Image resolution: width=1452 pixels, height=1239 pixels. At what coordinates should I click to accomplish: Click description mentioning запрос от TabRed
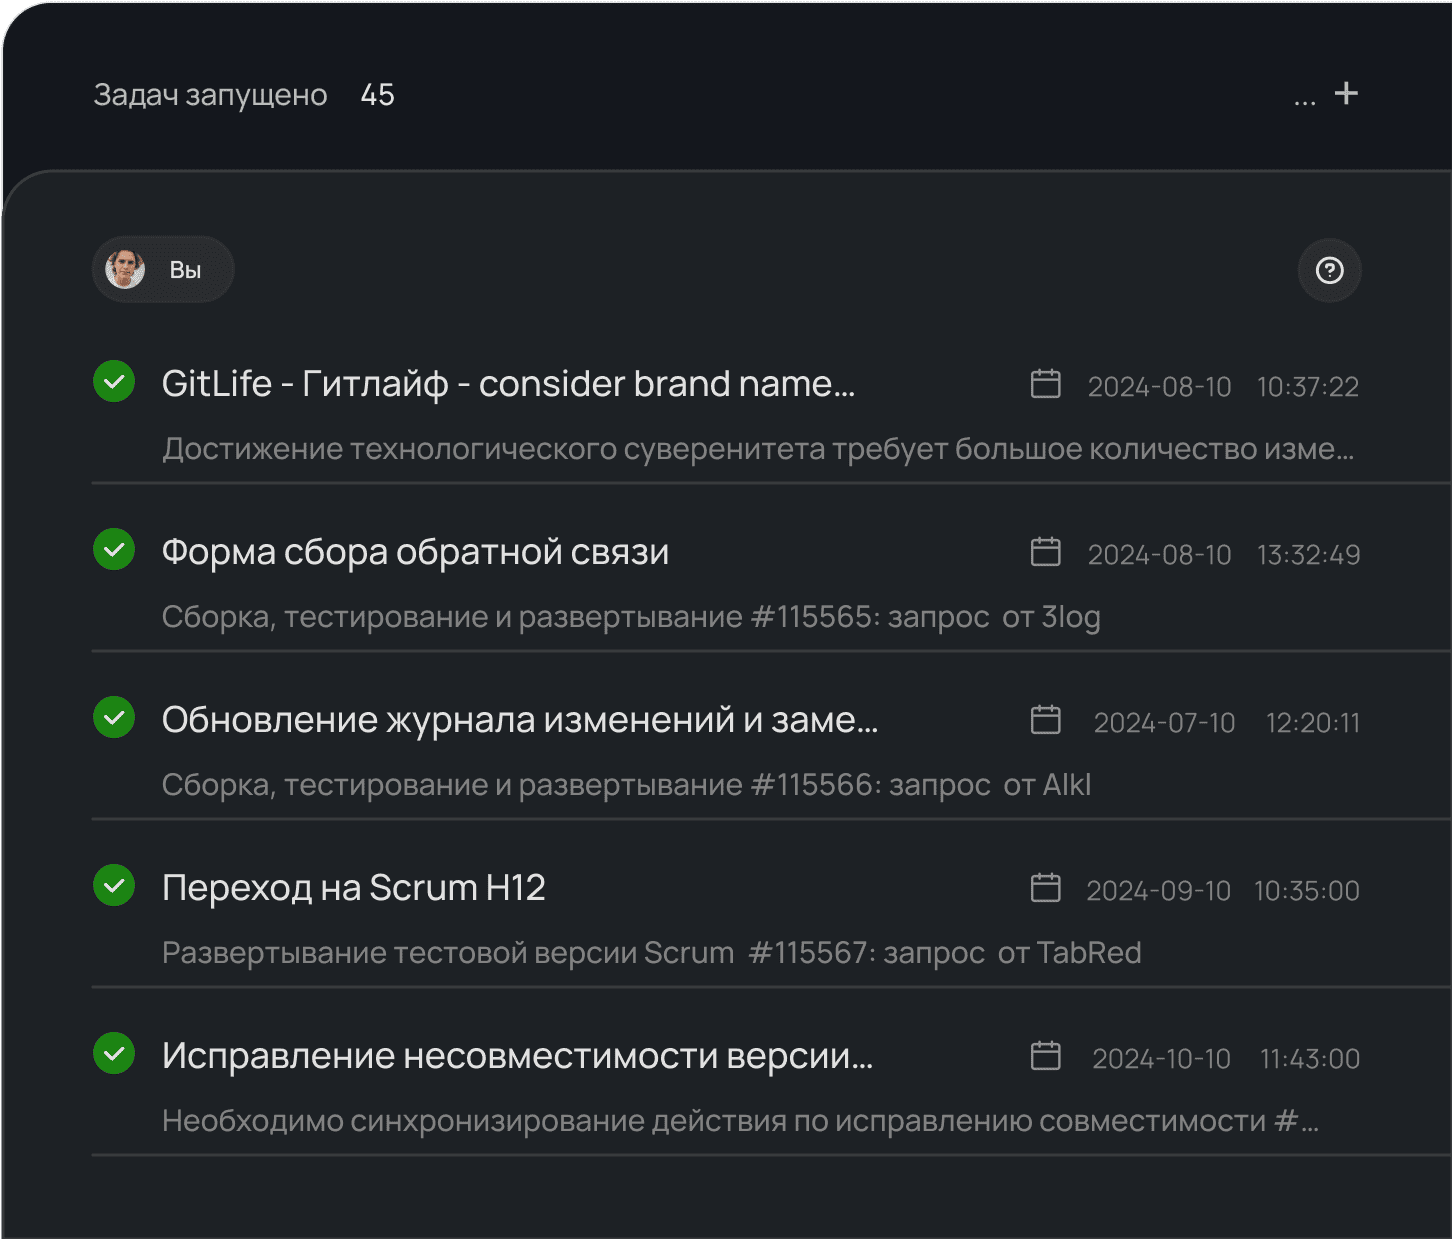pyautogui.click(x=651, y=953)
